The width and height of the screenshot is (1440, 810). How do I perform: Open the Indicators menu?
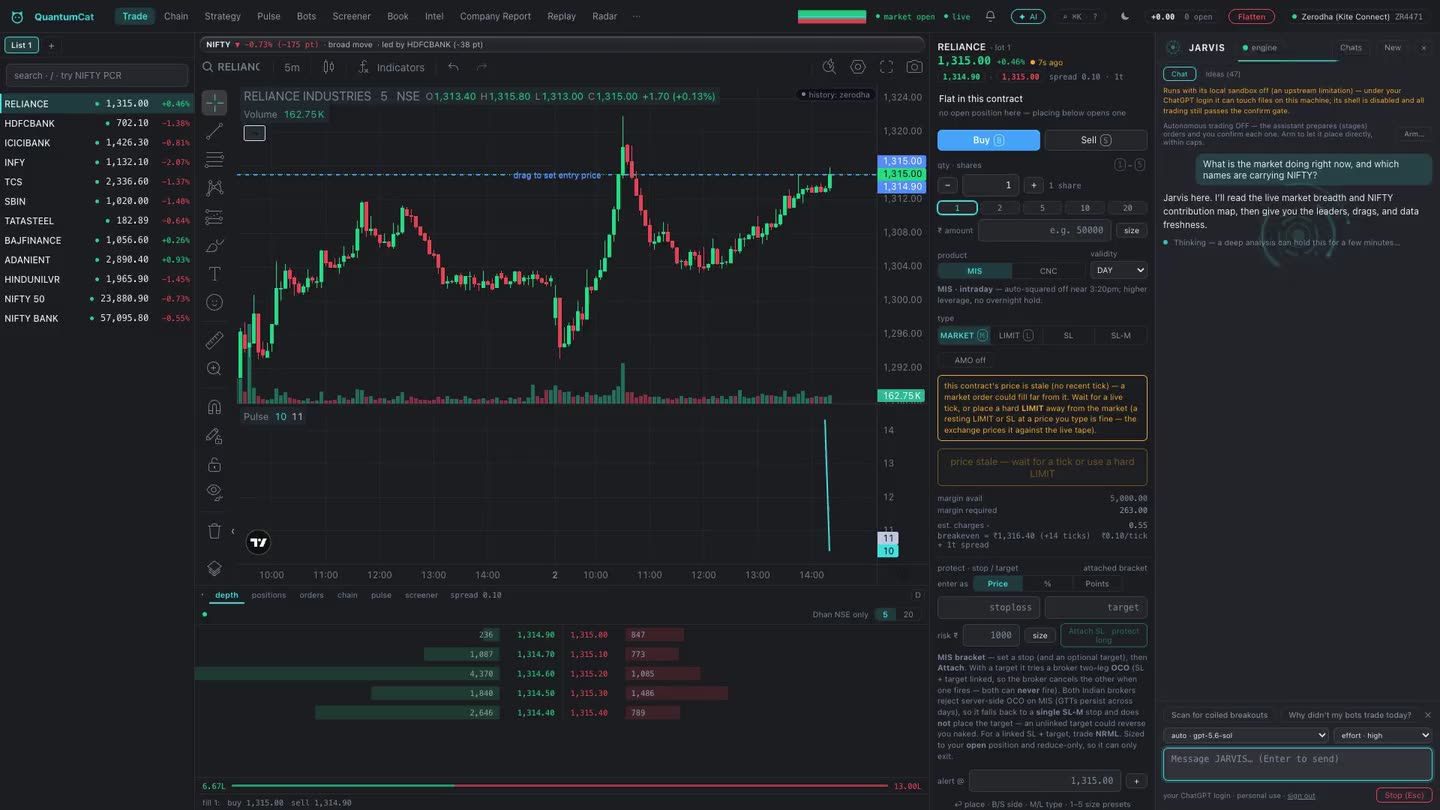click(391, 67)
